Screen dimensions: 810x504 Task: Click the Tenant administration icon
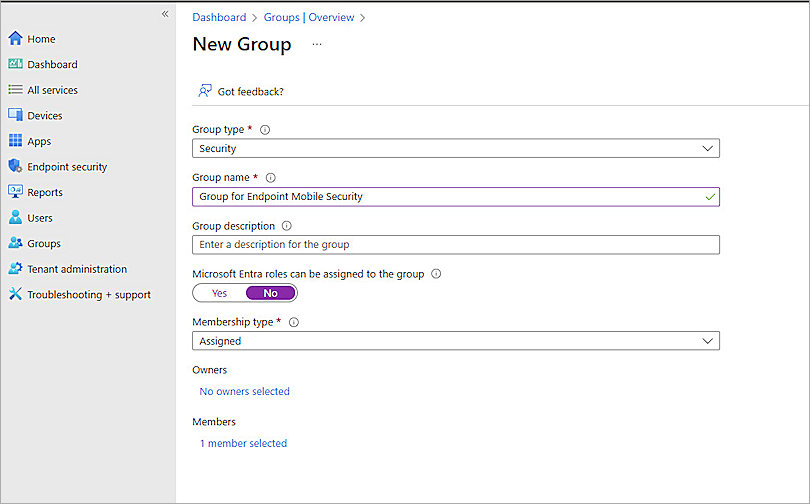[15, 268]
